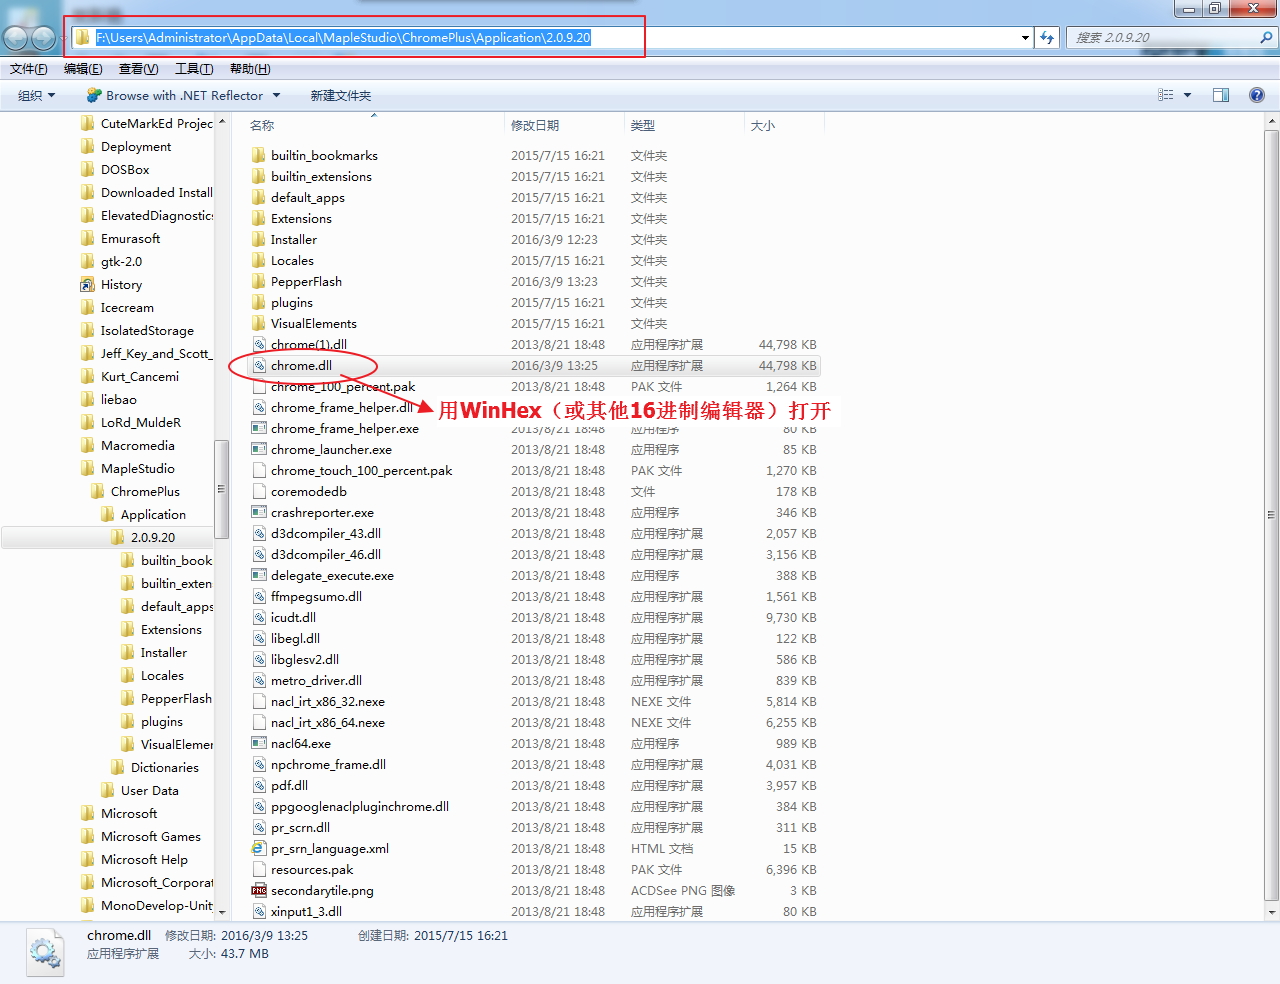This screenshot has width=1280, height=984.
Task: Select the Locales folder name in file list
Action: coord(292,261)
